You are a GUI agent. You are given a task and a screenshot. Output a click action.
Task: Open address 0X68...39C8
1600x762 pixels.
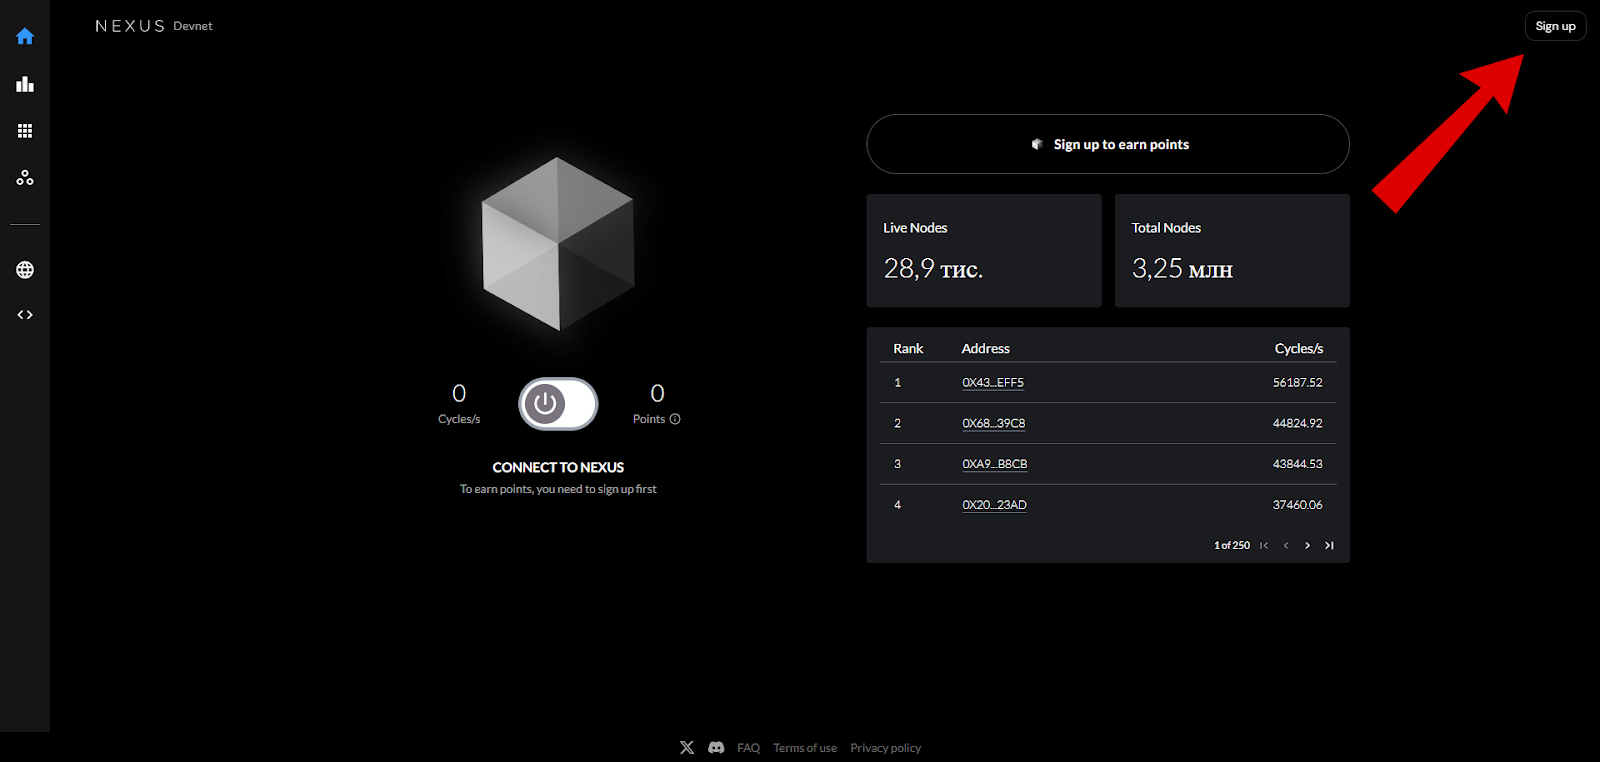[994, 424]
